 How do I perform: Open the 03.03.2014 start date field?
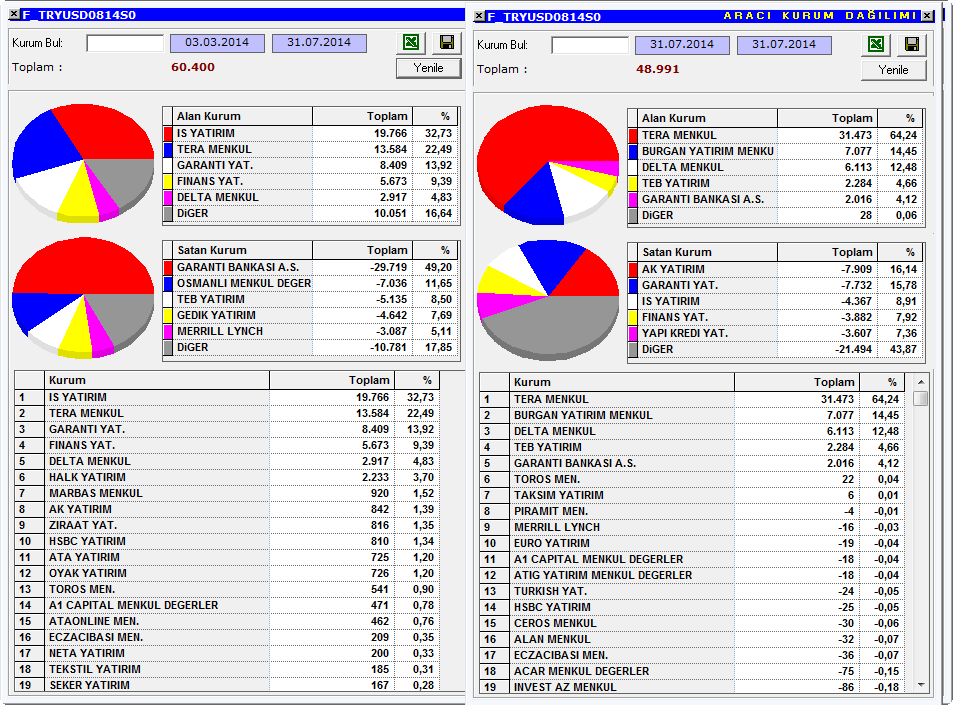point(217,43)
